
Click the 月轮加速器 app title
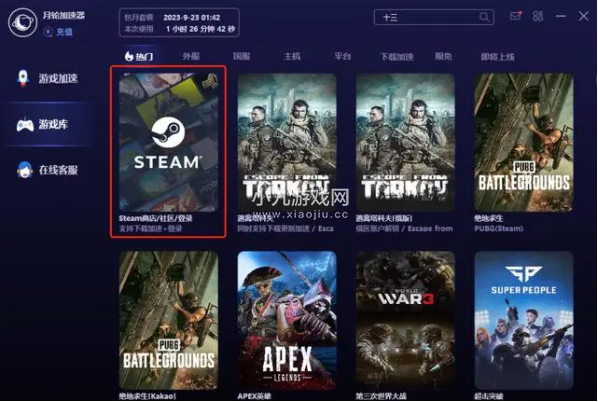tap(64, 15)
